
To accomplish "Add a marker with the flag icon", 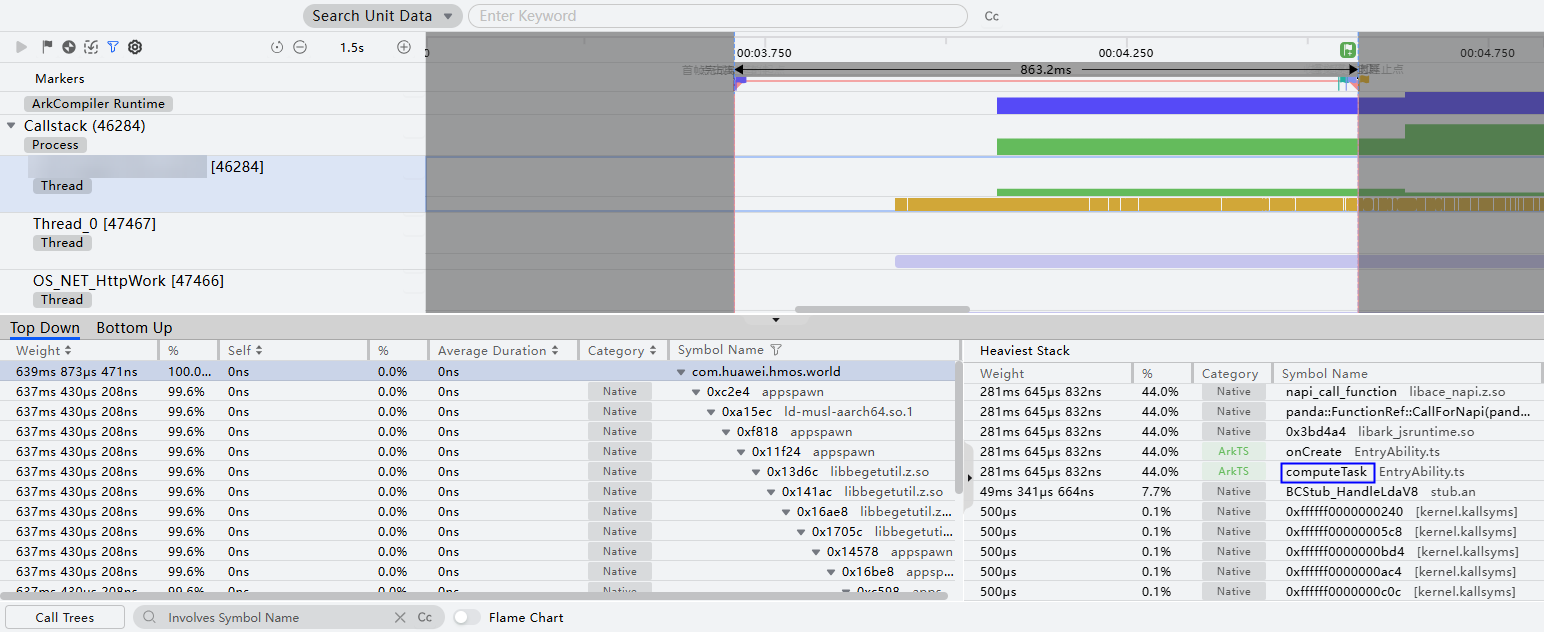I will click(x=47, y=47).
